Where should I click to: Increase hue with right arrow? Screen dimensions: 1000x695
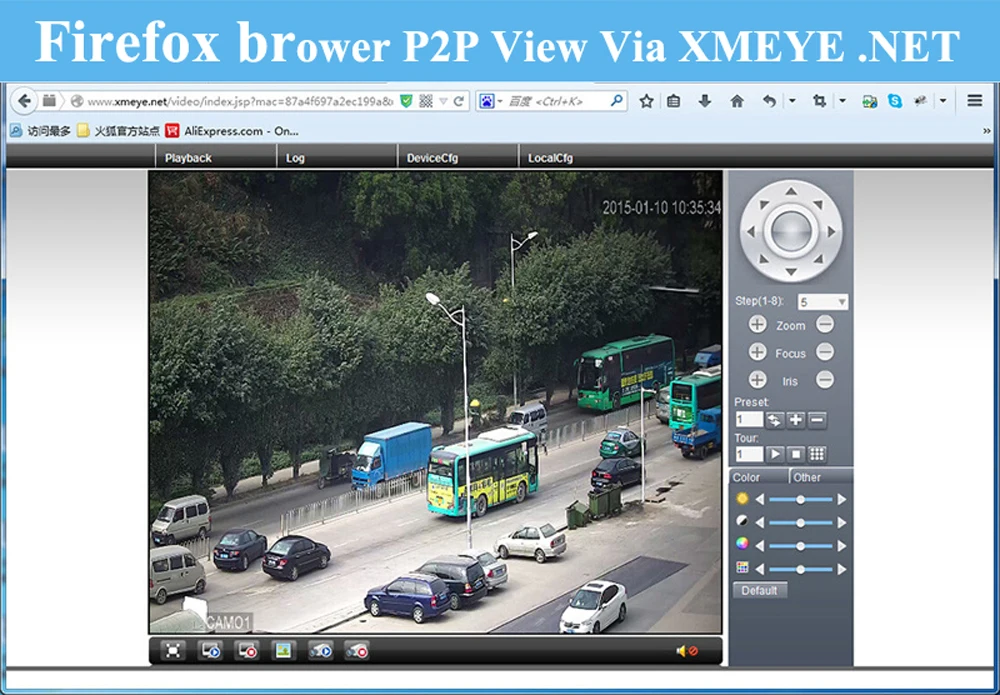click(842, 569)
